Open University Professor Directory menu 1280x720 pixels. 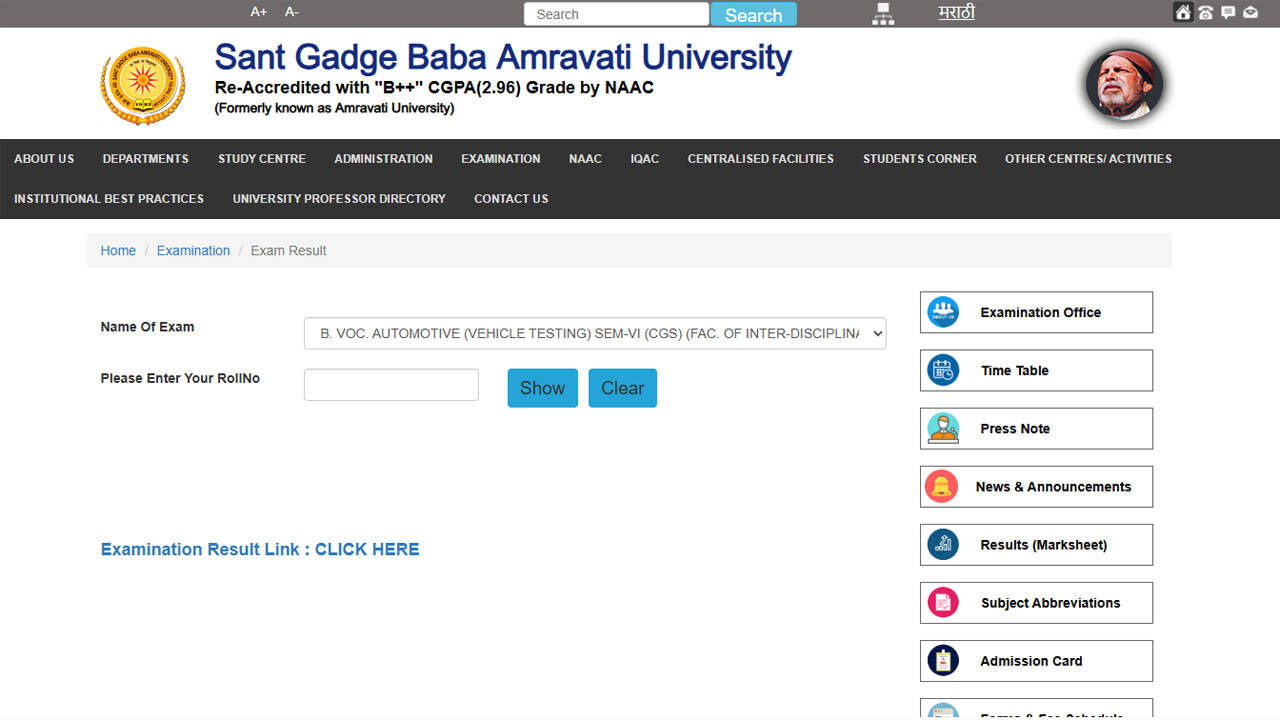coord(339,198)
